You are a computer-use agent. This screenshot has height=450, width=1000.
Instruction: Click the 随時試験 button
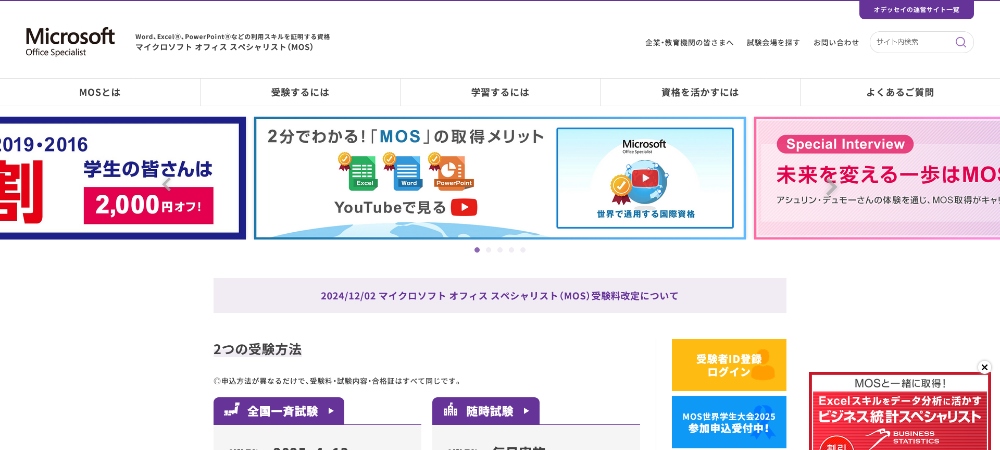(x=486, y=411)
